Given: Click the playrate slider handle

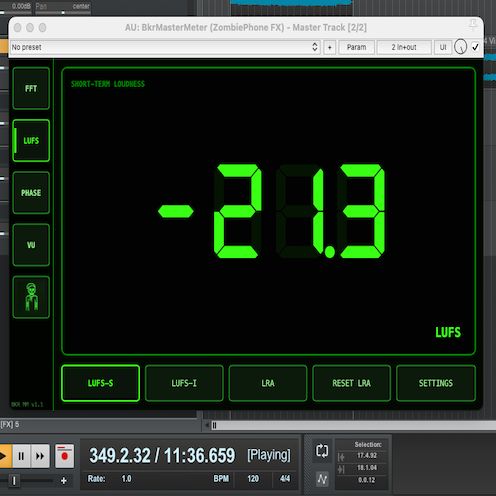Looking at the screenshot, I should point(14,480).
